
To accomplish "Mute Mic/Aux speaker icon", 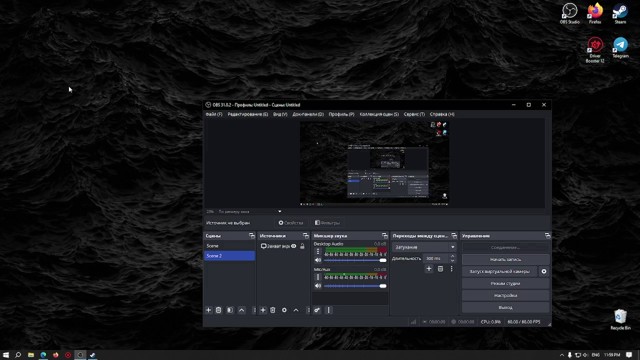I will (x=318, y=286).
